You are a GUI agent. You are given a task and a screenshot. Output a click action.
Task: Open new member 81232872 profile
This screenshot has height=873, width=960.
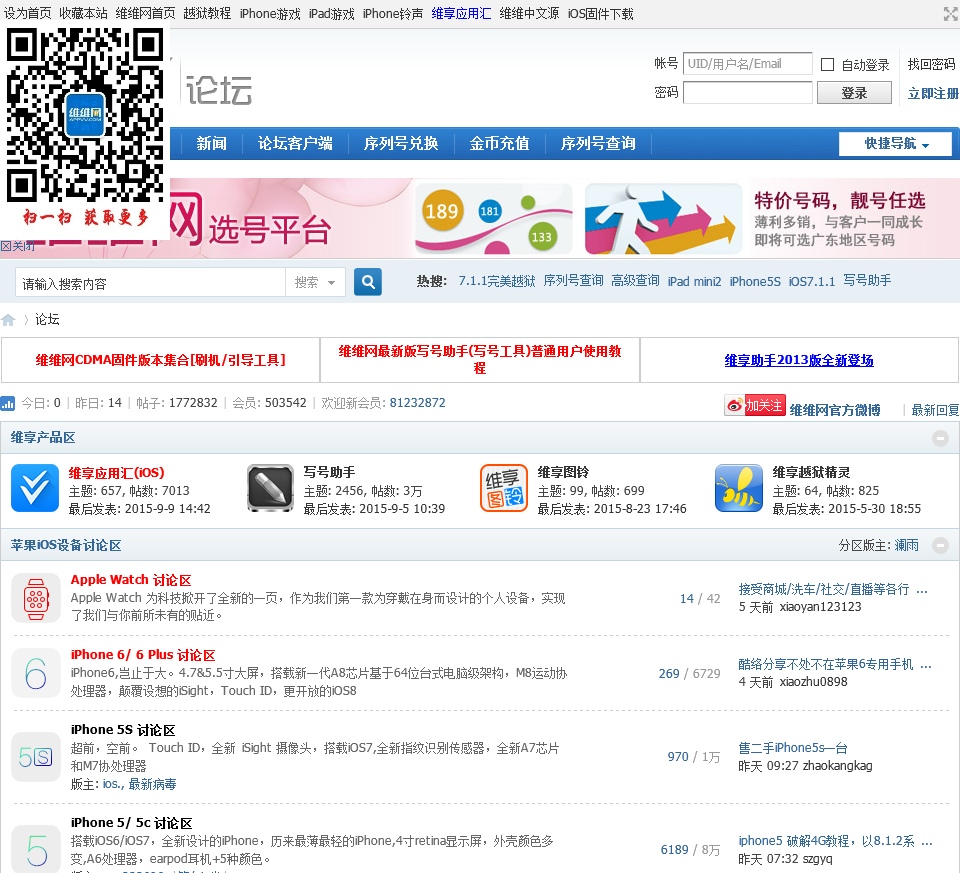click(418, 403)
